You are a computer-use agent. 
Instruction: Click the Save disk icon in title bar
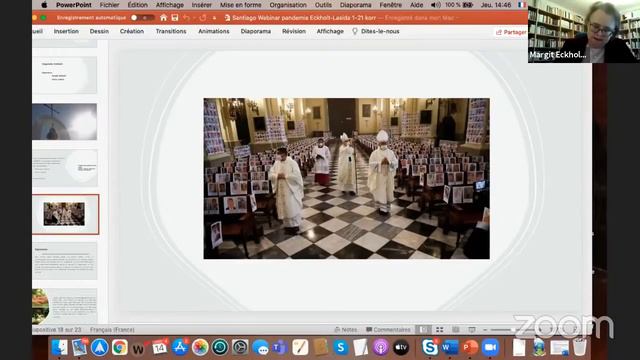coord(175,18)
